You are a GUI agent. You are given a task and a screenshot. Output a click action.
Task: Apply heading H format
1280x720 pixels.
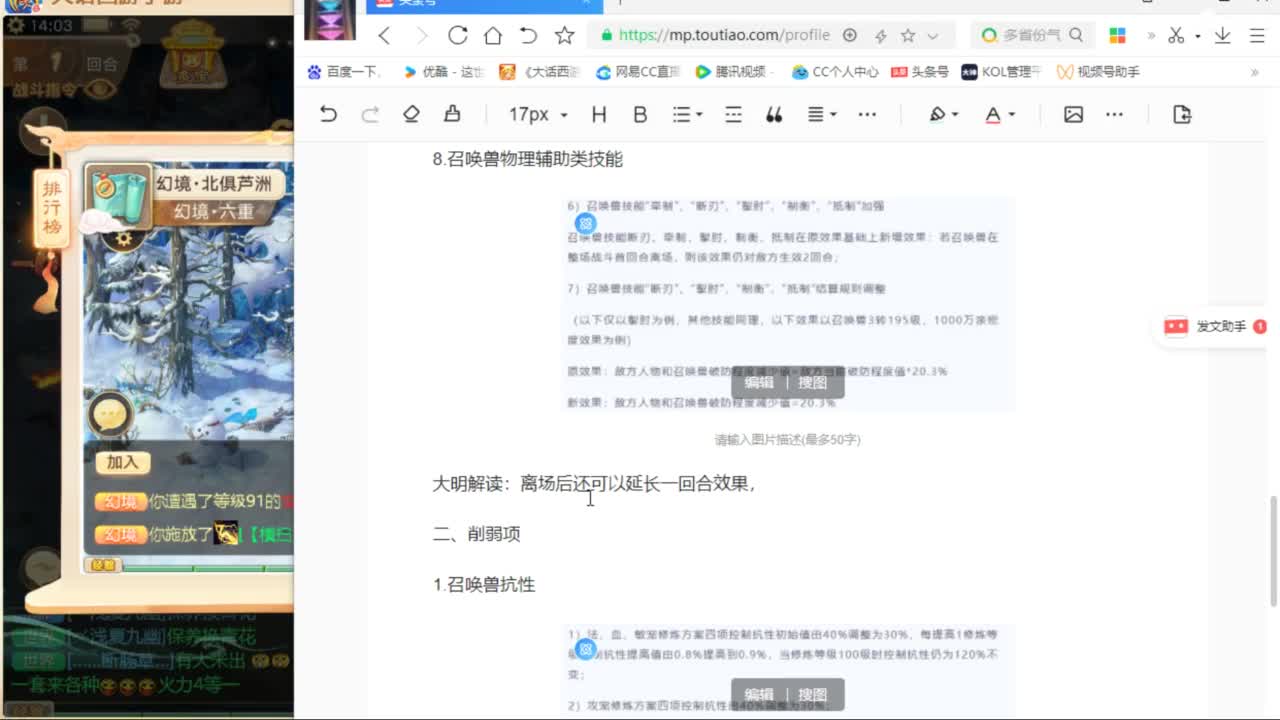coord(599,114)
